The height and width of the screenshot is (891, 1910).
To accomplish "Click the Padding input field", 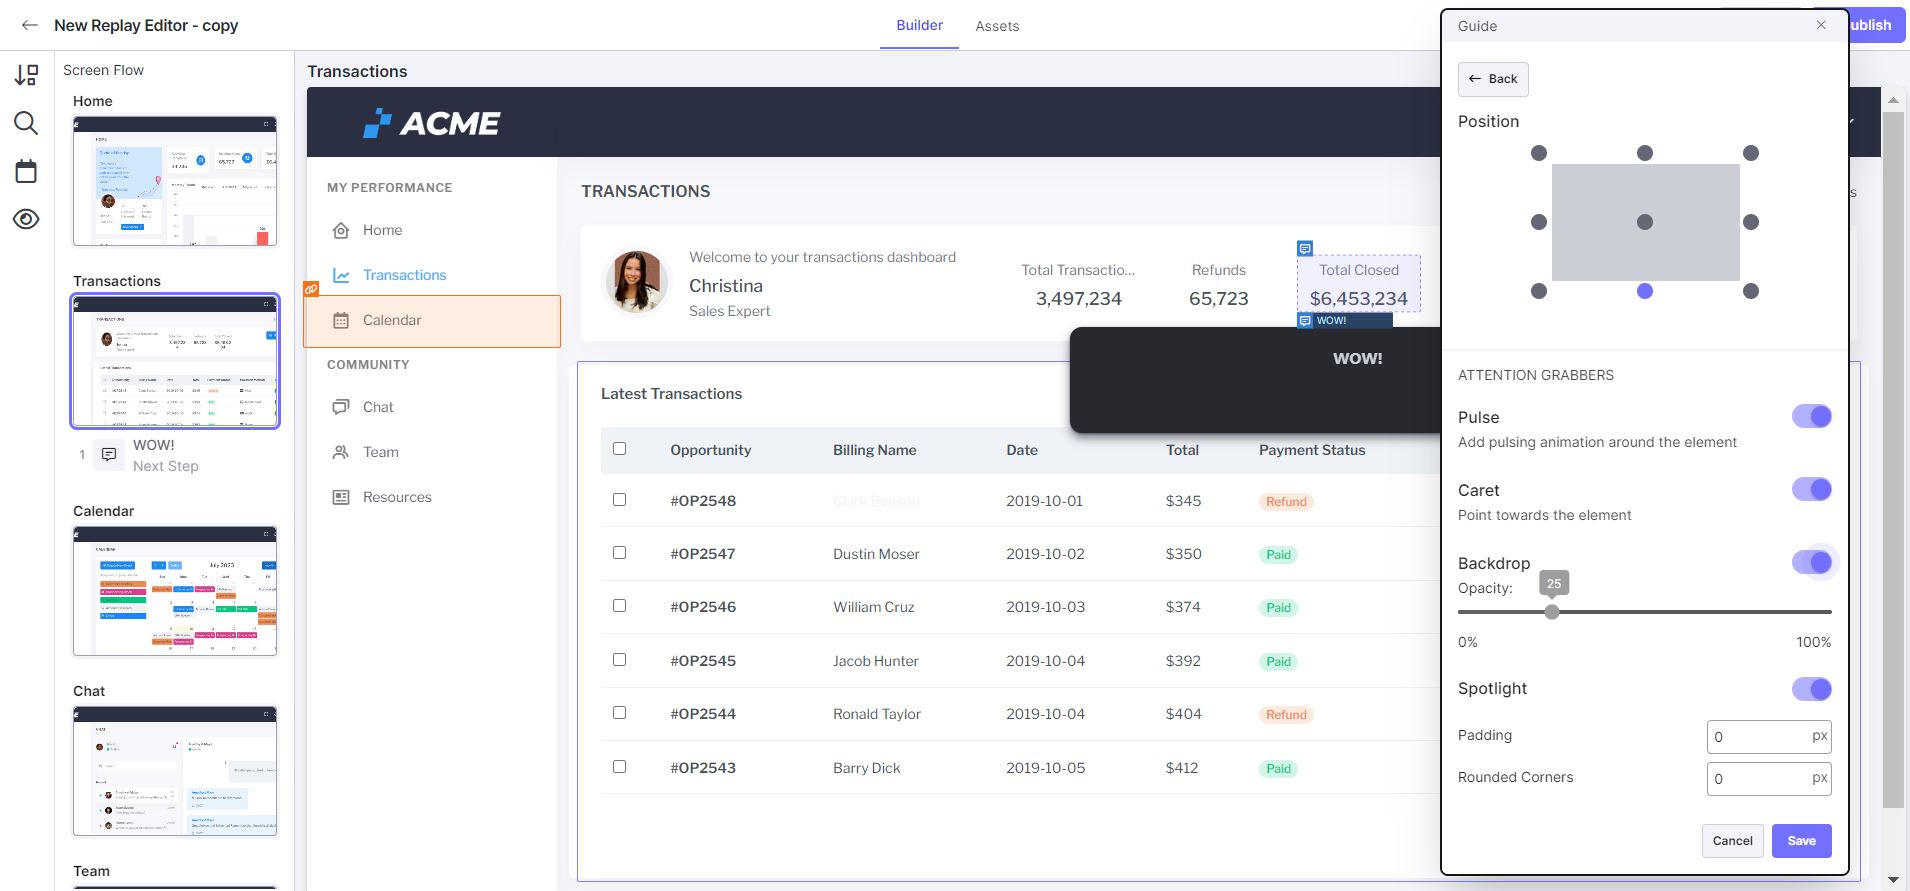I will [1758, 737].
